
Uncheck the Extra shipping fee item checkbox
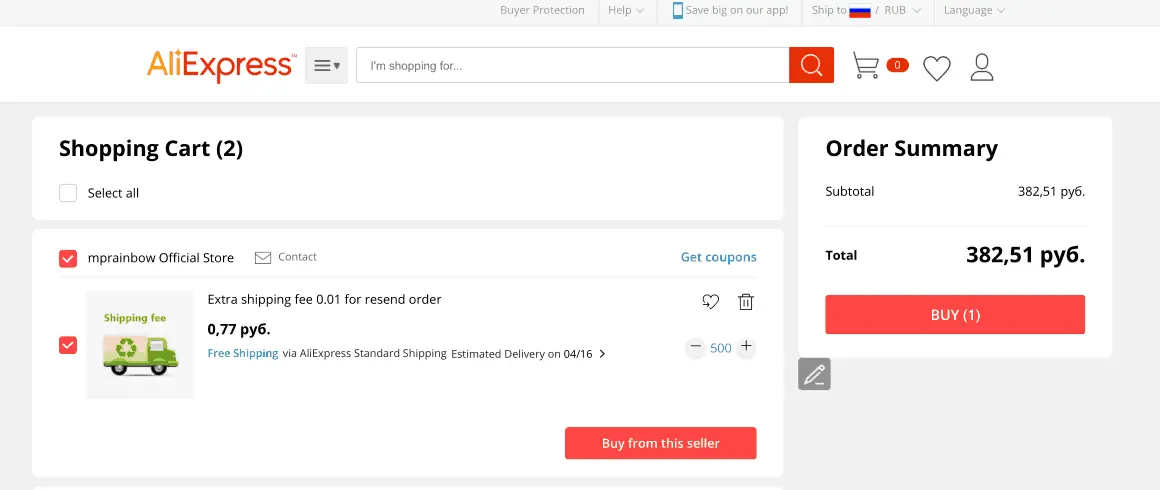[x=68, y=345]
